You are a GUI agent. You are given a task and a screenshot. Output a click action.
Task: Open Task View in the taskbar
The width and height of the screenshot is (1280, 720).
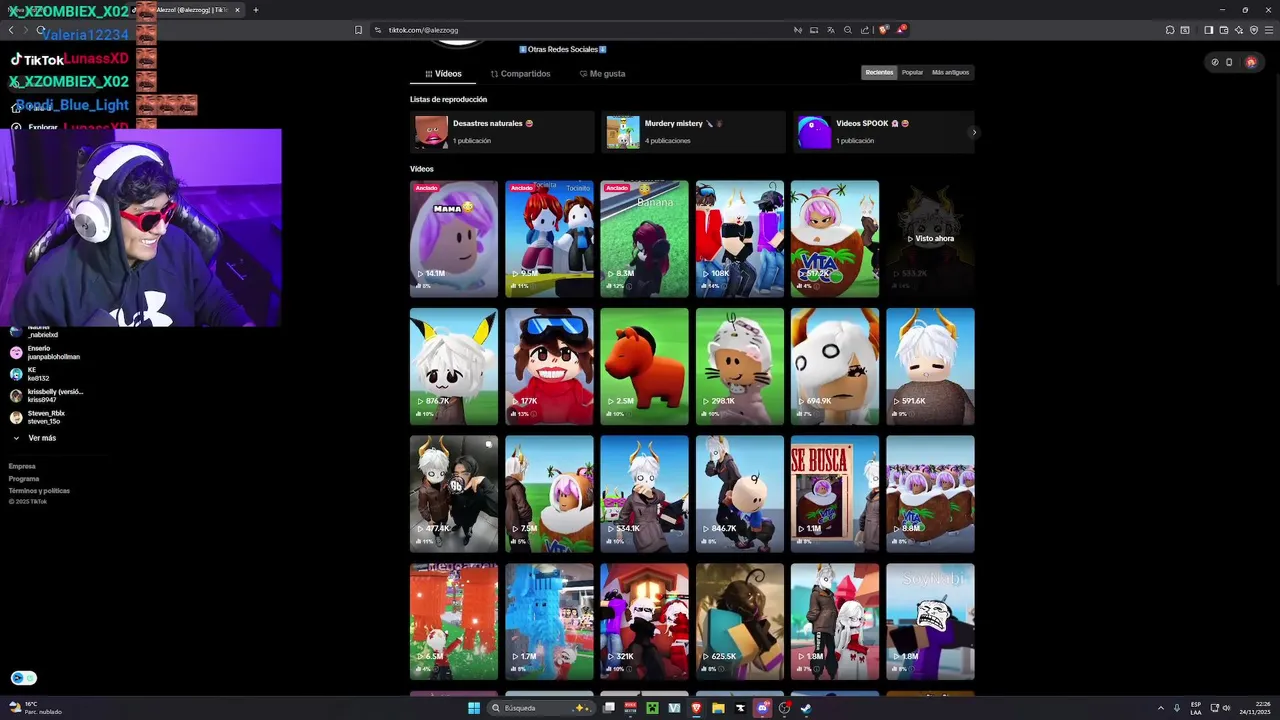click(x=609, y=708)
